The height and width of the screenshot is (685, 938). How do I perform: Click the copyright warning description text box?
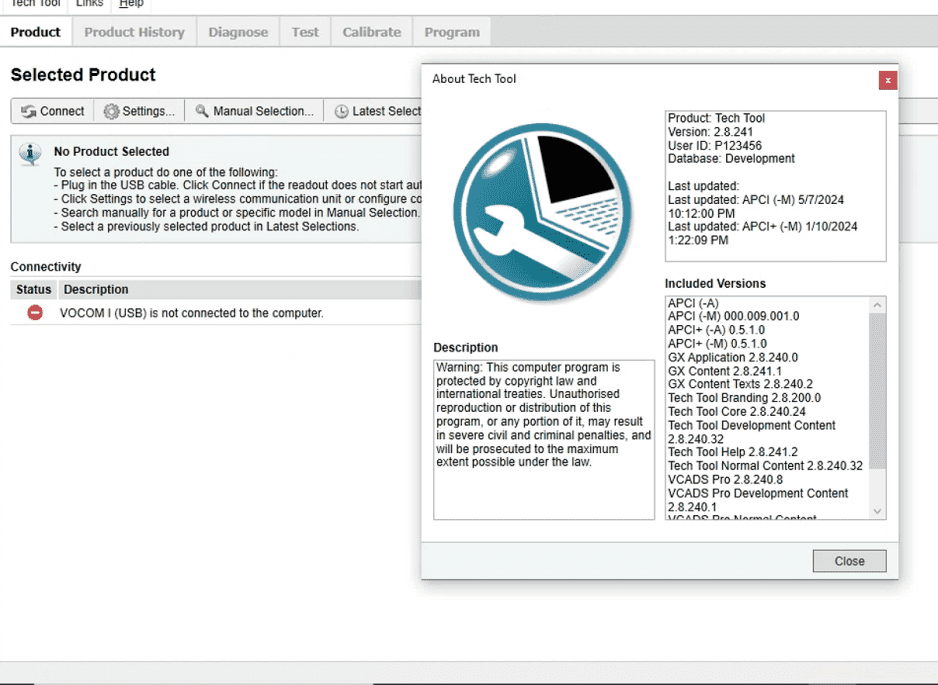click(544, 440)
